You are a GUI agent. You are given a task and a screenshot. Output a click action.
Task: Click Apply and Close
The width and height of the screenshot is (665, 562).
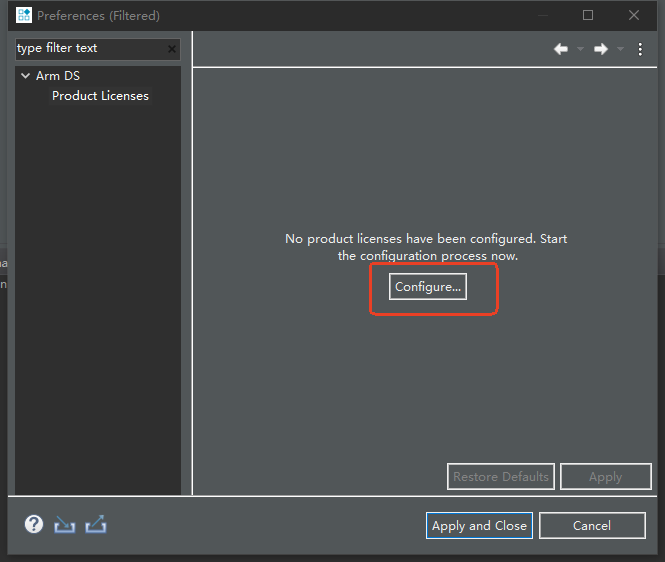point(479,526)
